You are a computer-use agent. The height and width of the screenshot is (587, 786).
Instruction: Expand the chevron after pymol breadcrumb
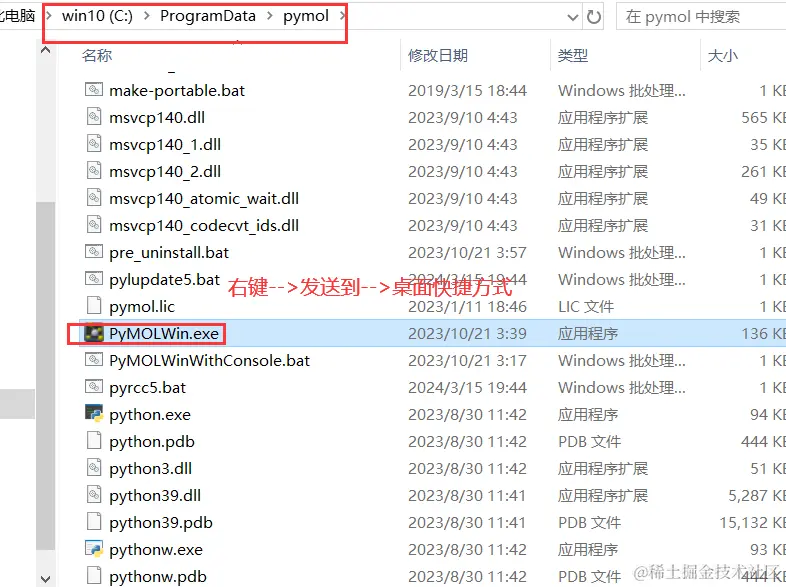coord(342,16)
